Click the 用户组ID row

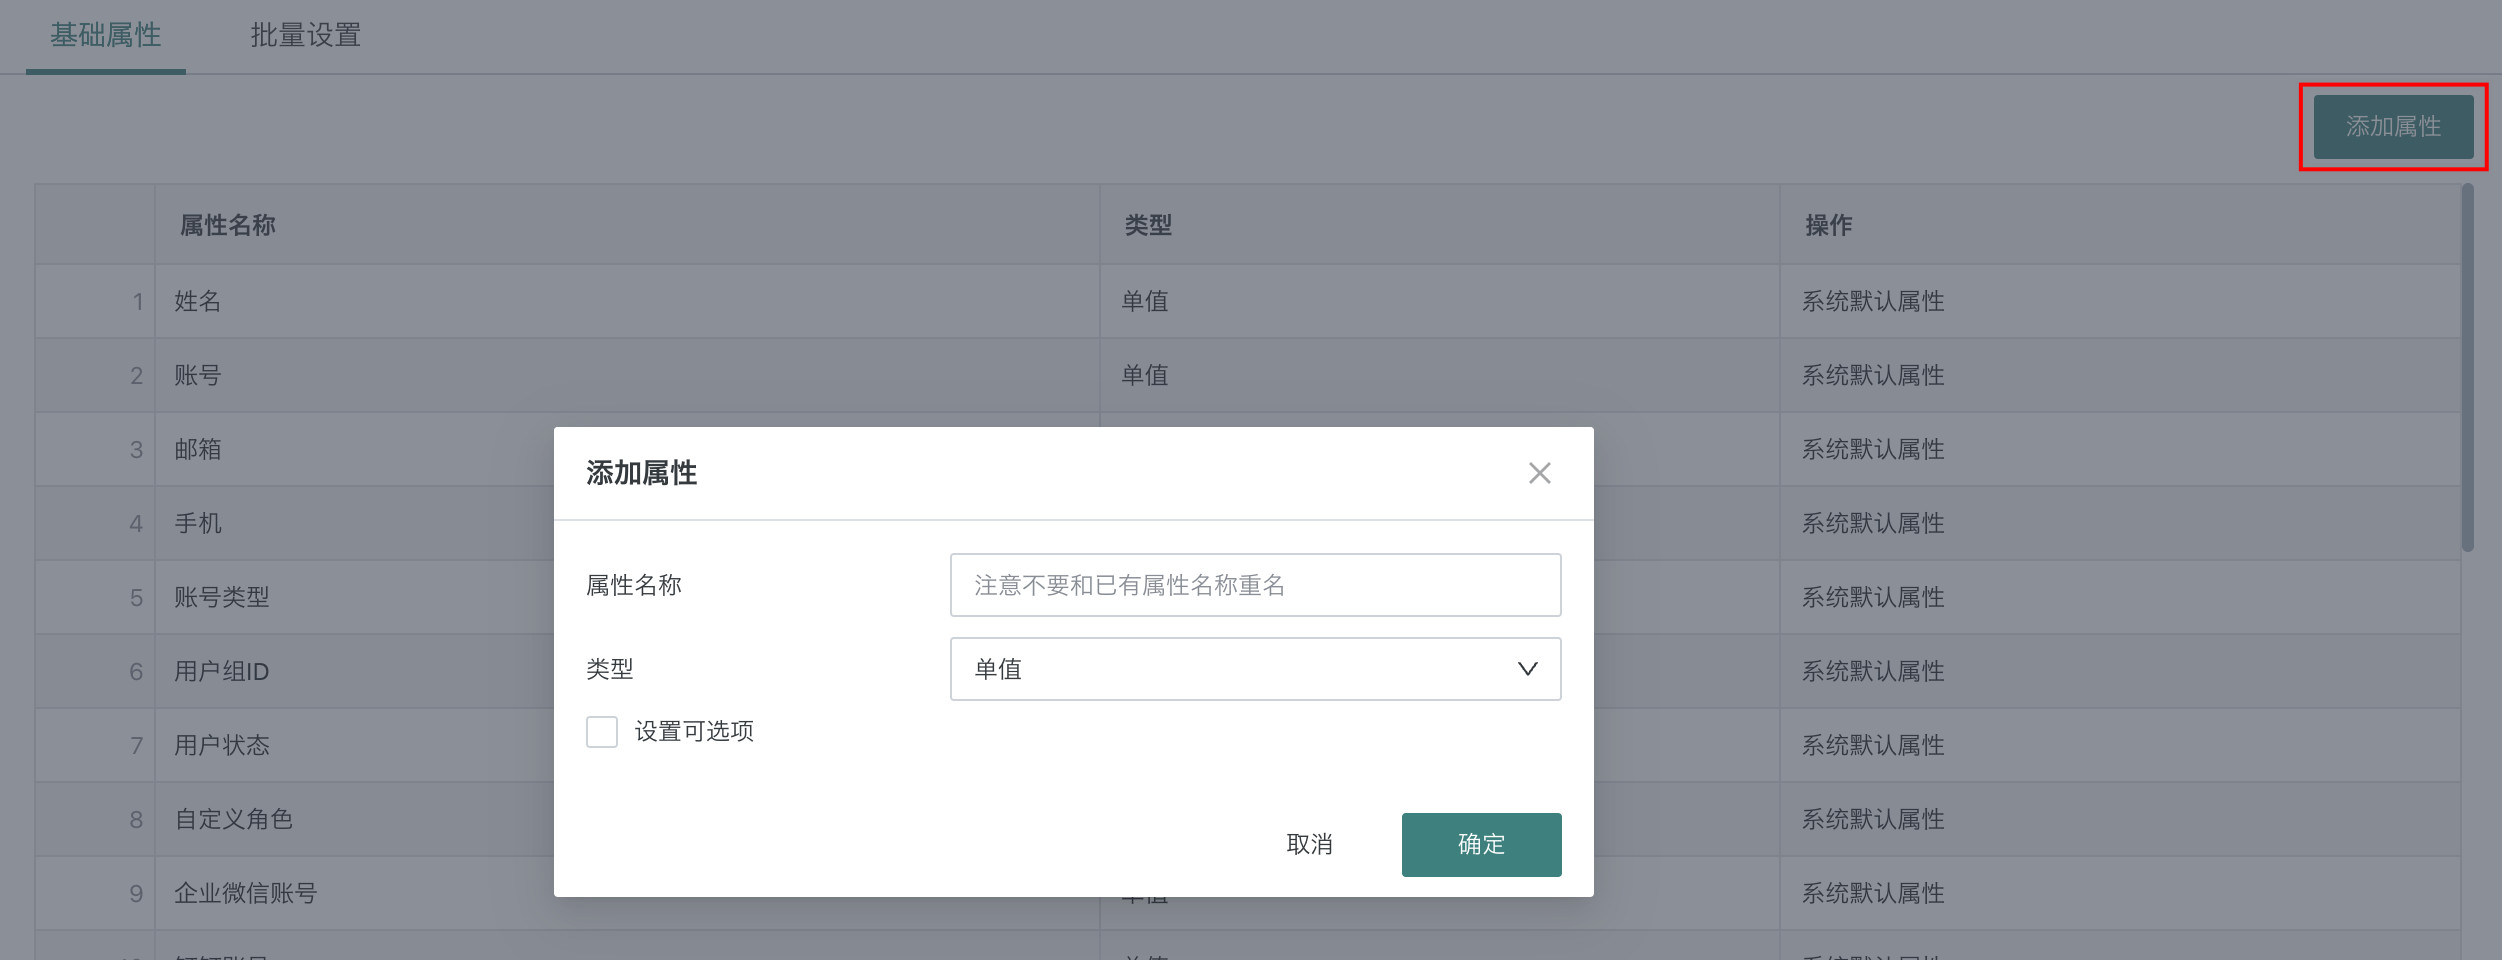pos(222,671)
